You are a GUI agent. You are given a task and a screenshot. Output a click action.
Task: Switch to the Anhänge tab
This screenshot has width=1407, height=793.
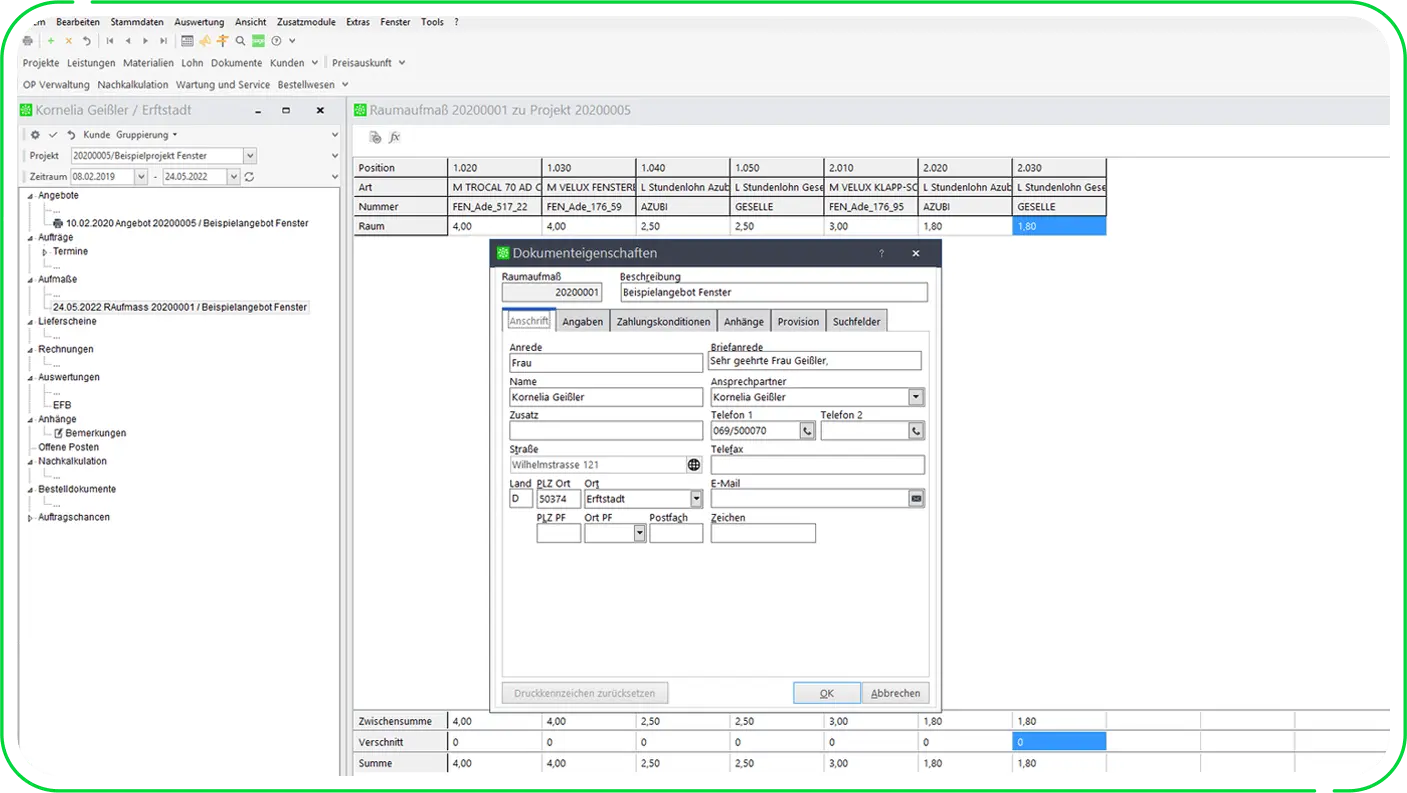point(744,321)
